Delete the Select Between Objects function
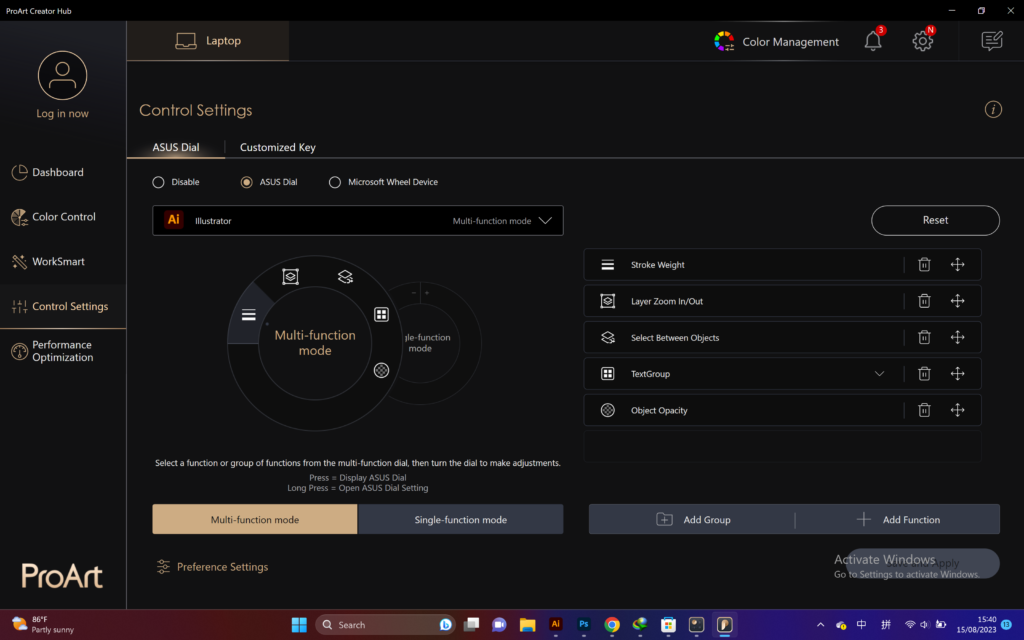The height and width of the screenshot is (640, 1024). click(924, 338)
